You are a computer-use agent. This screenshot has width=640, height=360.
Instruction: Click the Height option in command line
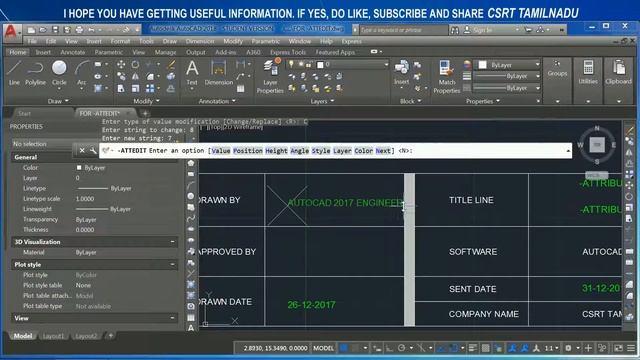coord(276,151)
